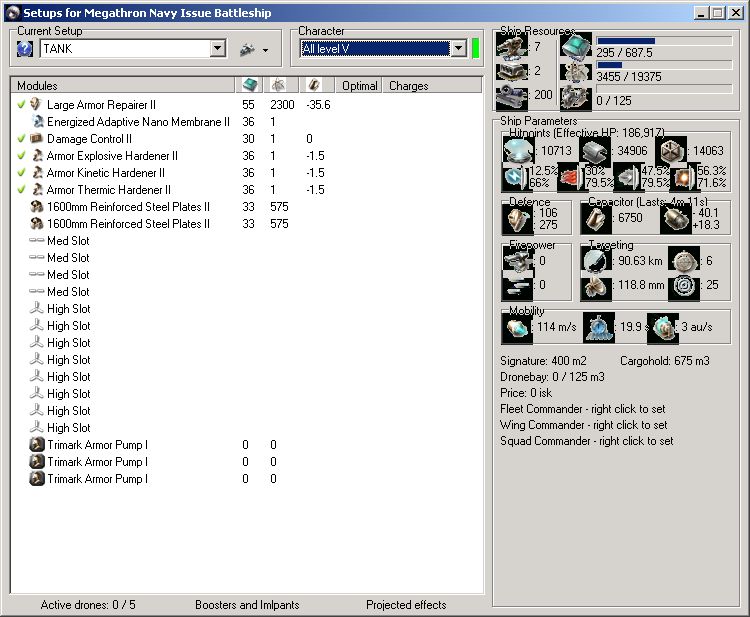Click the thermal resistance flame icon
Image resolution: width=750 pixels, height=617 pixels.
point(571,176)
